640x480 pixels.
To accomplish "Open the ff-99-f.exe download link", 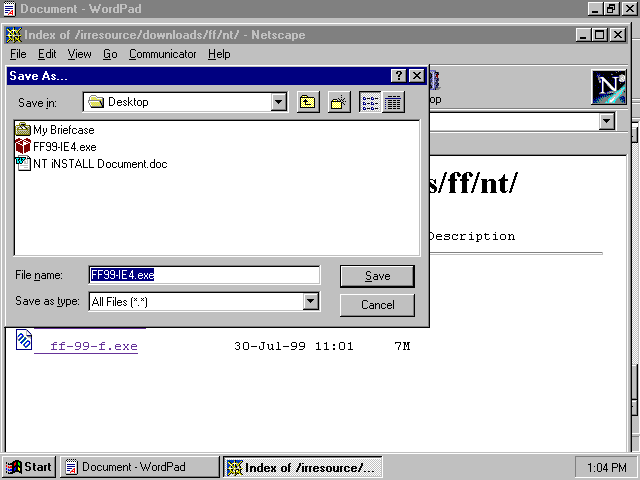I will click(x=93, y=347).
